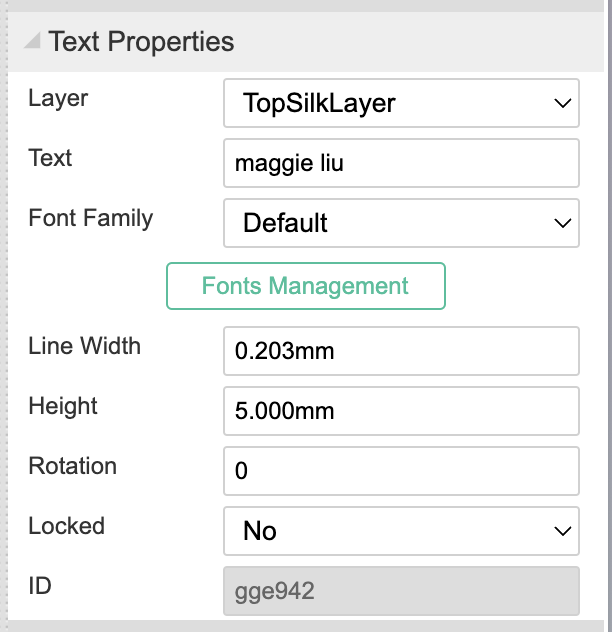Click the Font Family label
Viewport: 612px width, 632px height.
click(x=91, y=218)
